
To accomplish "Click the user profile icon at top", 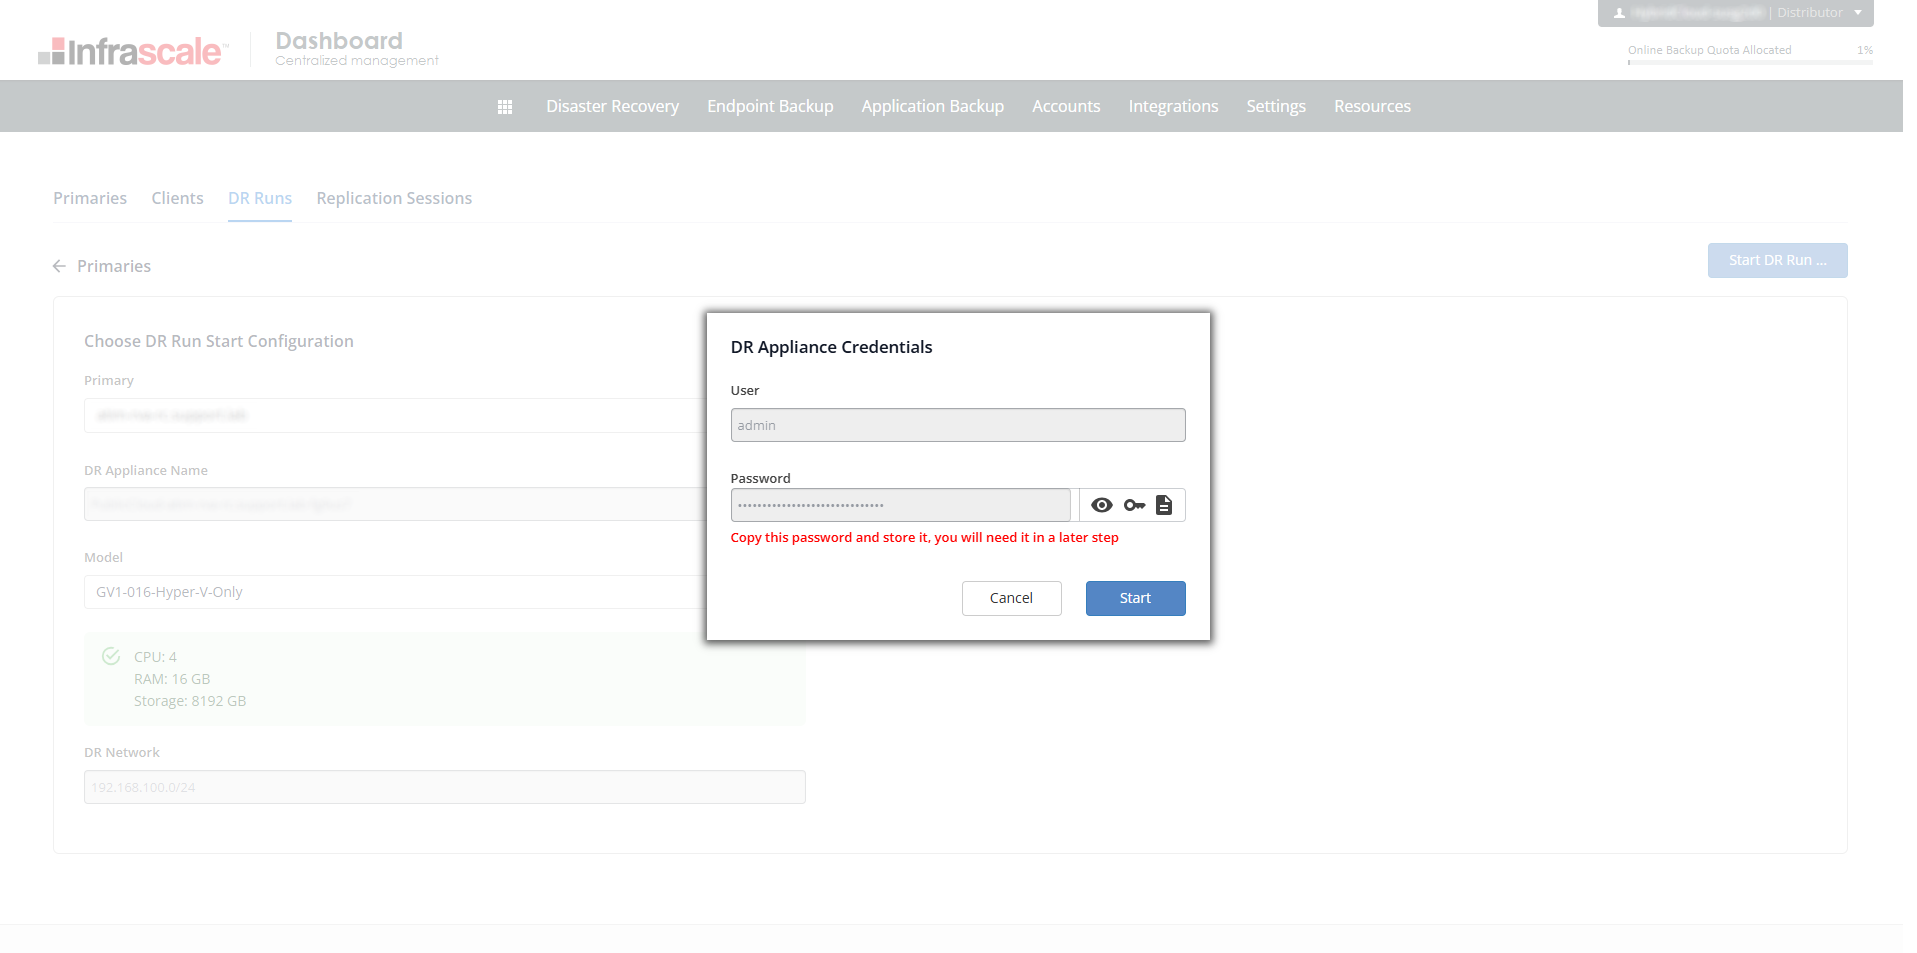I will (1619, 13).
